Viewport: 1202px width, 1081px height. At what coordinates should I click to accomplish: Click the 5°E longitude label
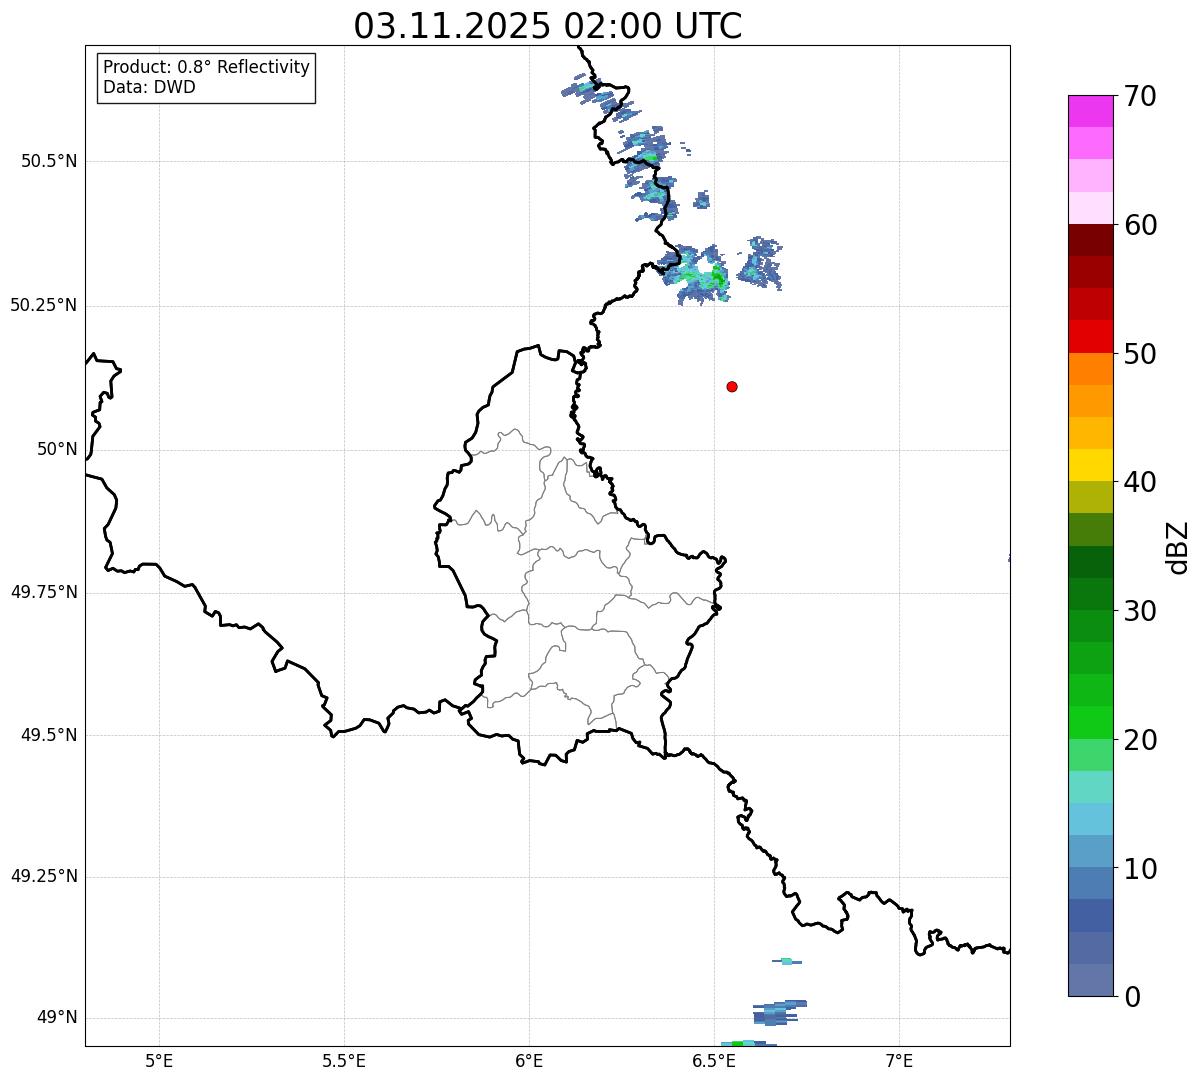[159, 1060]
